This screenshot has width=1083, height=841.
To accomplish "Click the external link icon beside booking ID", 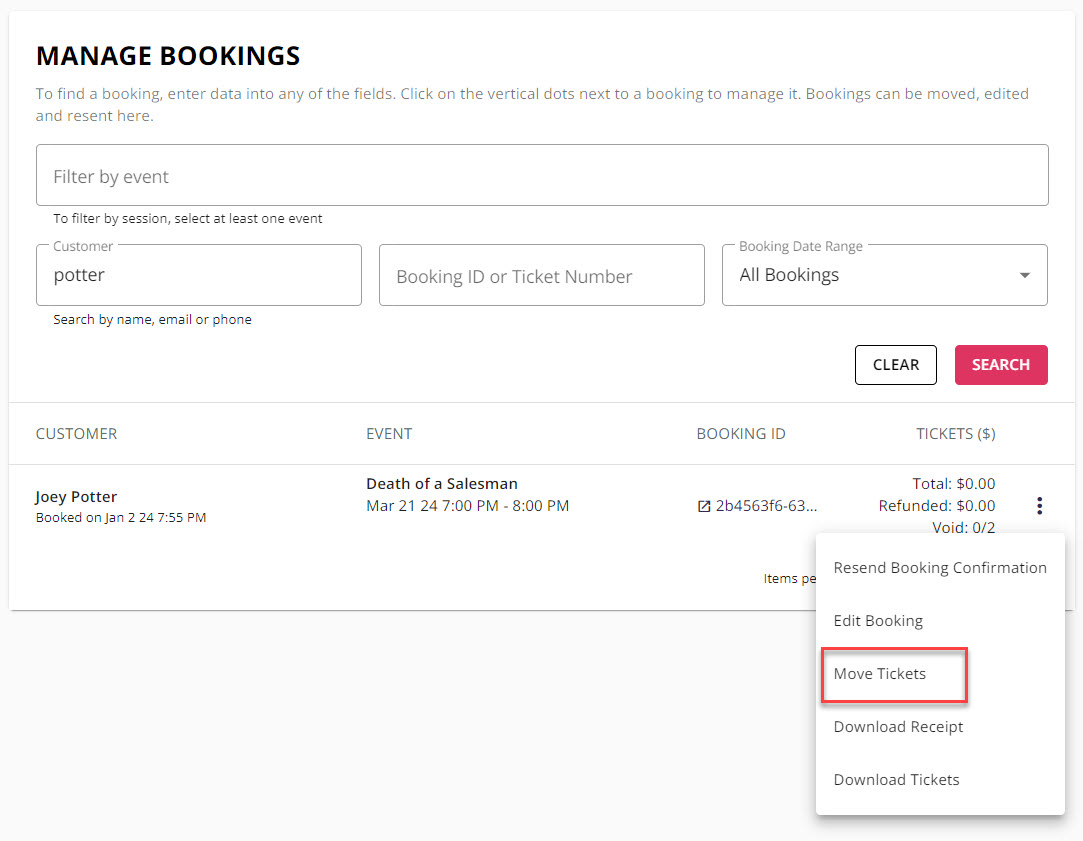I will point(704,506).
